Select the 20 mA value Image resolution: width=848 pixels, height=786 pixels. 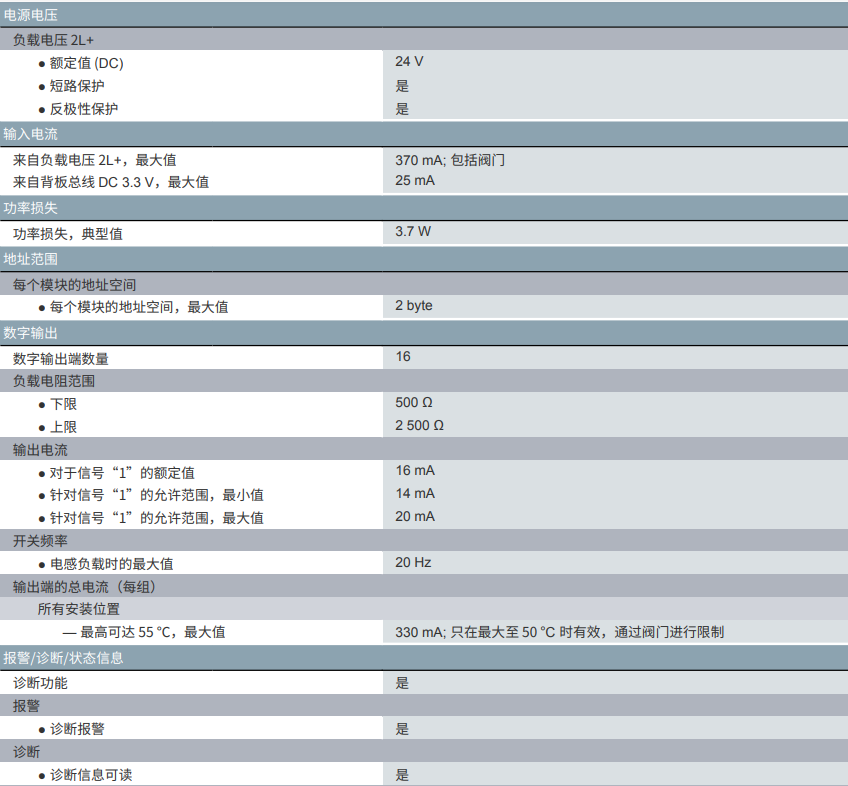coord(415,517)
